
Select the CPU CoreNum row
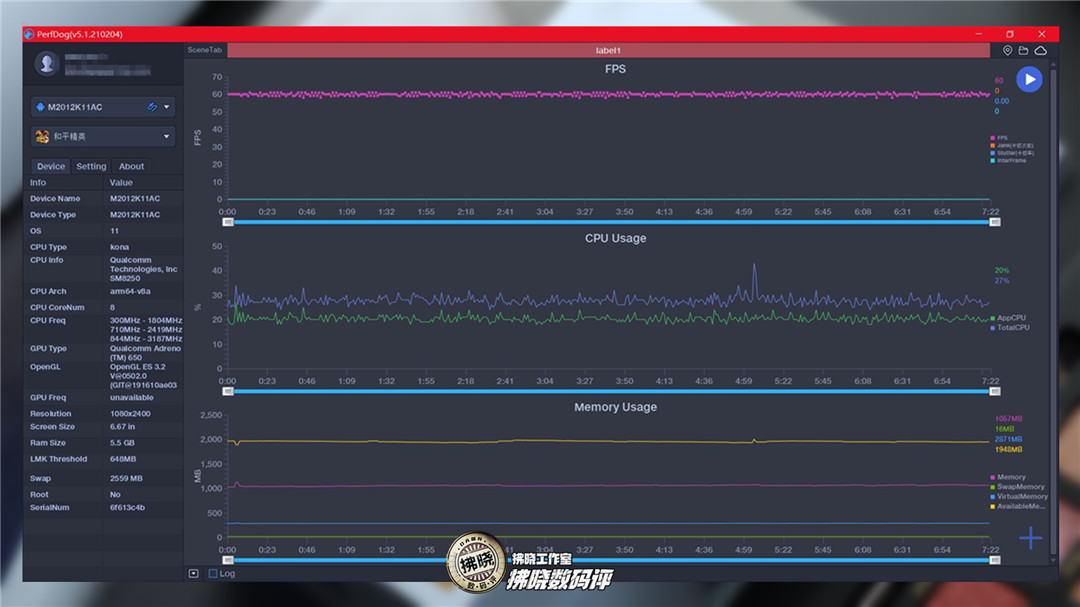103,307
